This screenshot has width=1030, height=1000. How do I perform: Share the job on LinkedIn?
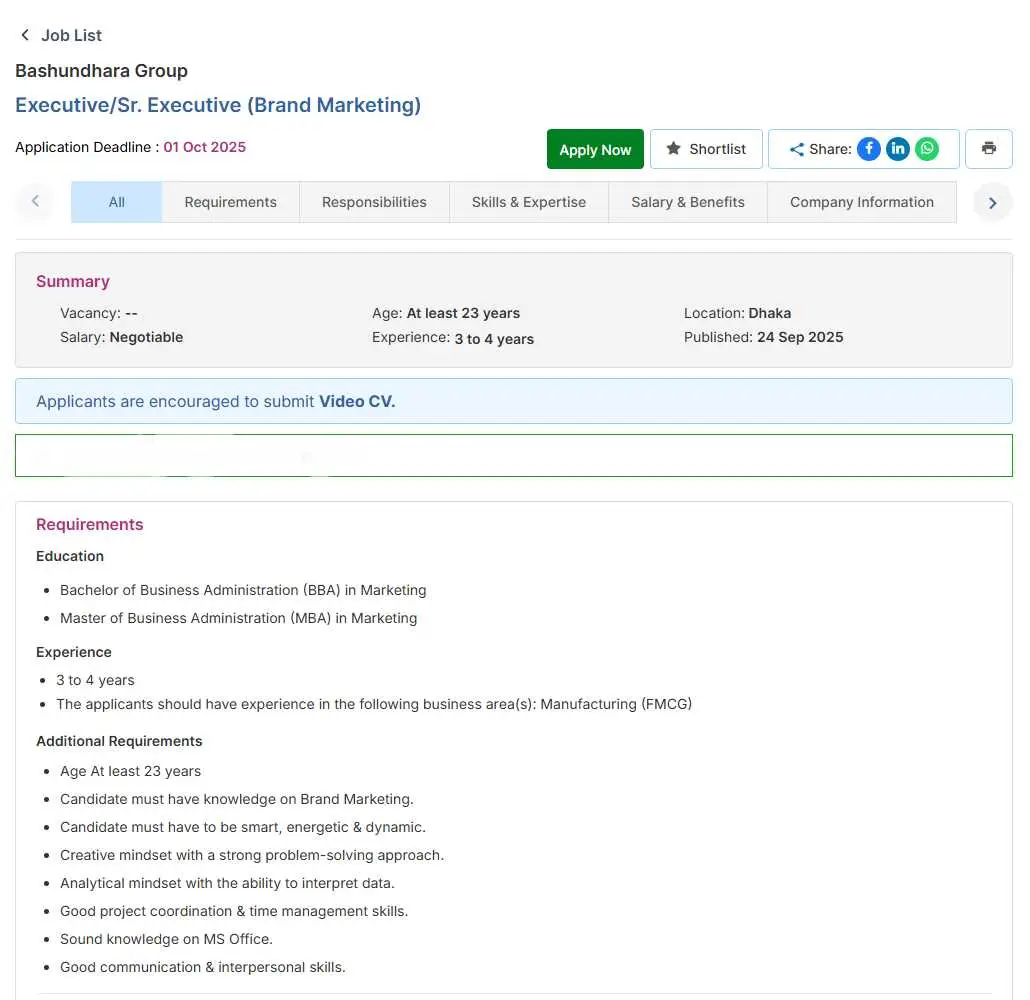coord(898,149)
